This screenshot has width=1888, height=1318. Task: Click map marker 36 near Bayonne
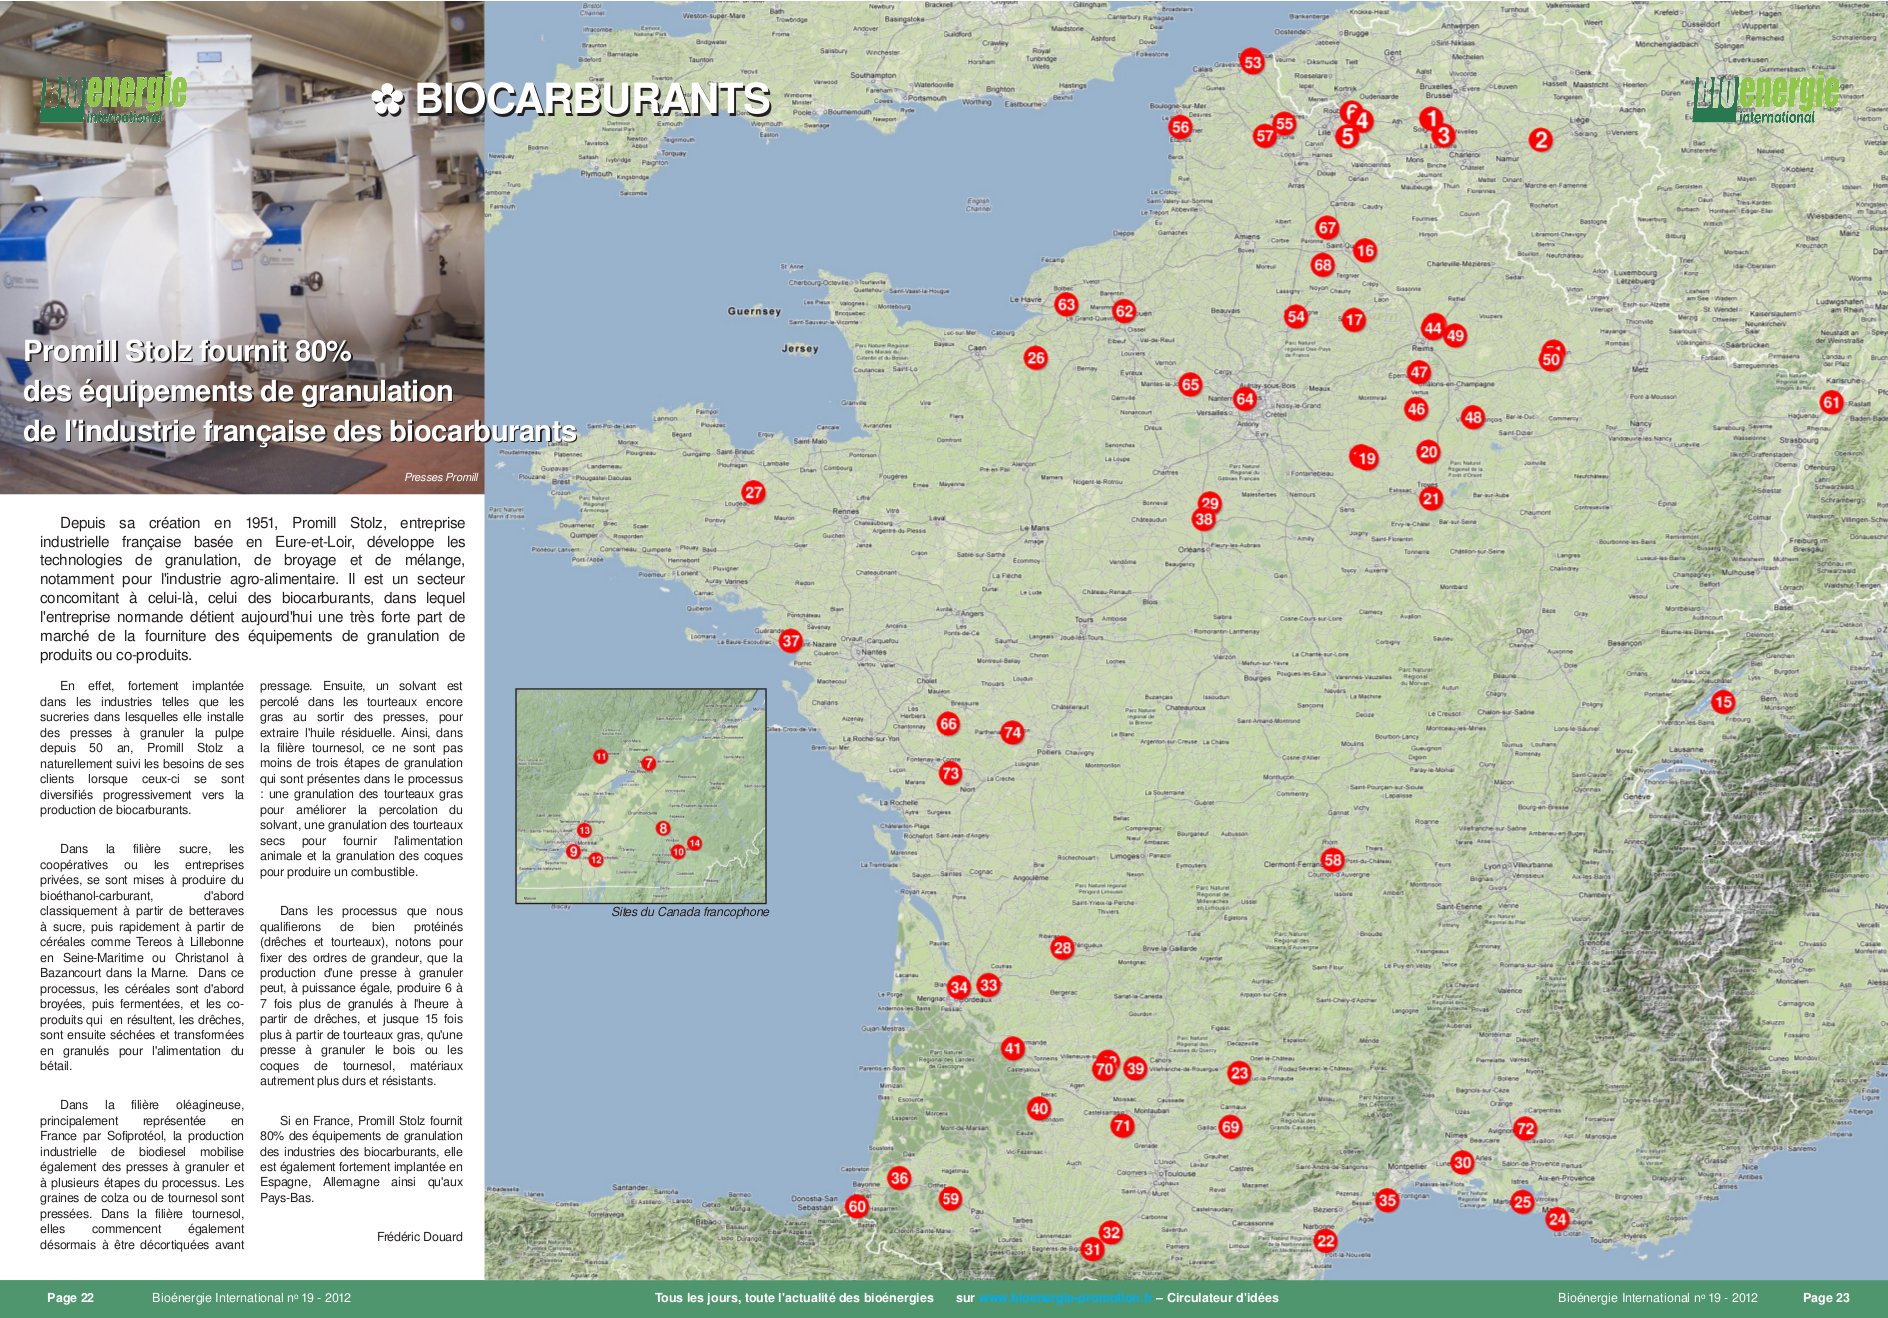pyautogui.click(x=899, y=1178)
